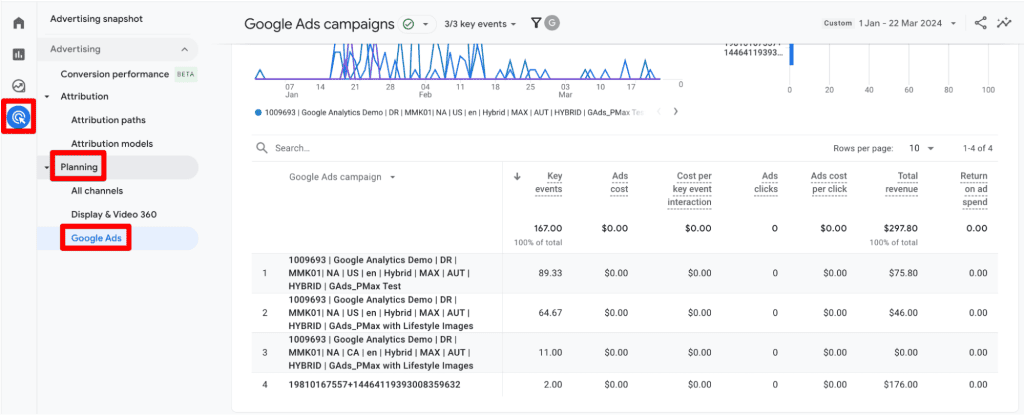Click the green report status check icon

[408, 24]
